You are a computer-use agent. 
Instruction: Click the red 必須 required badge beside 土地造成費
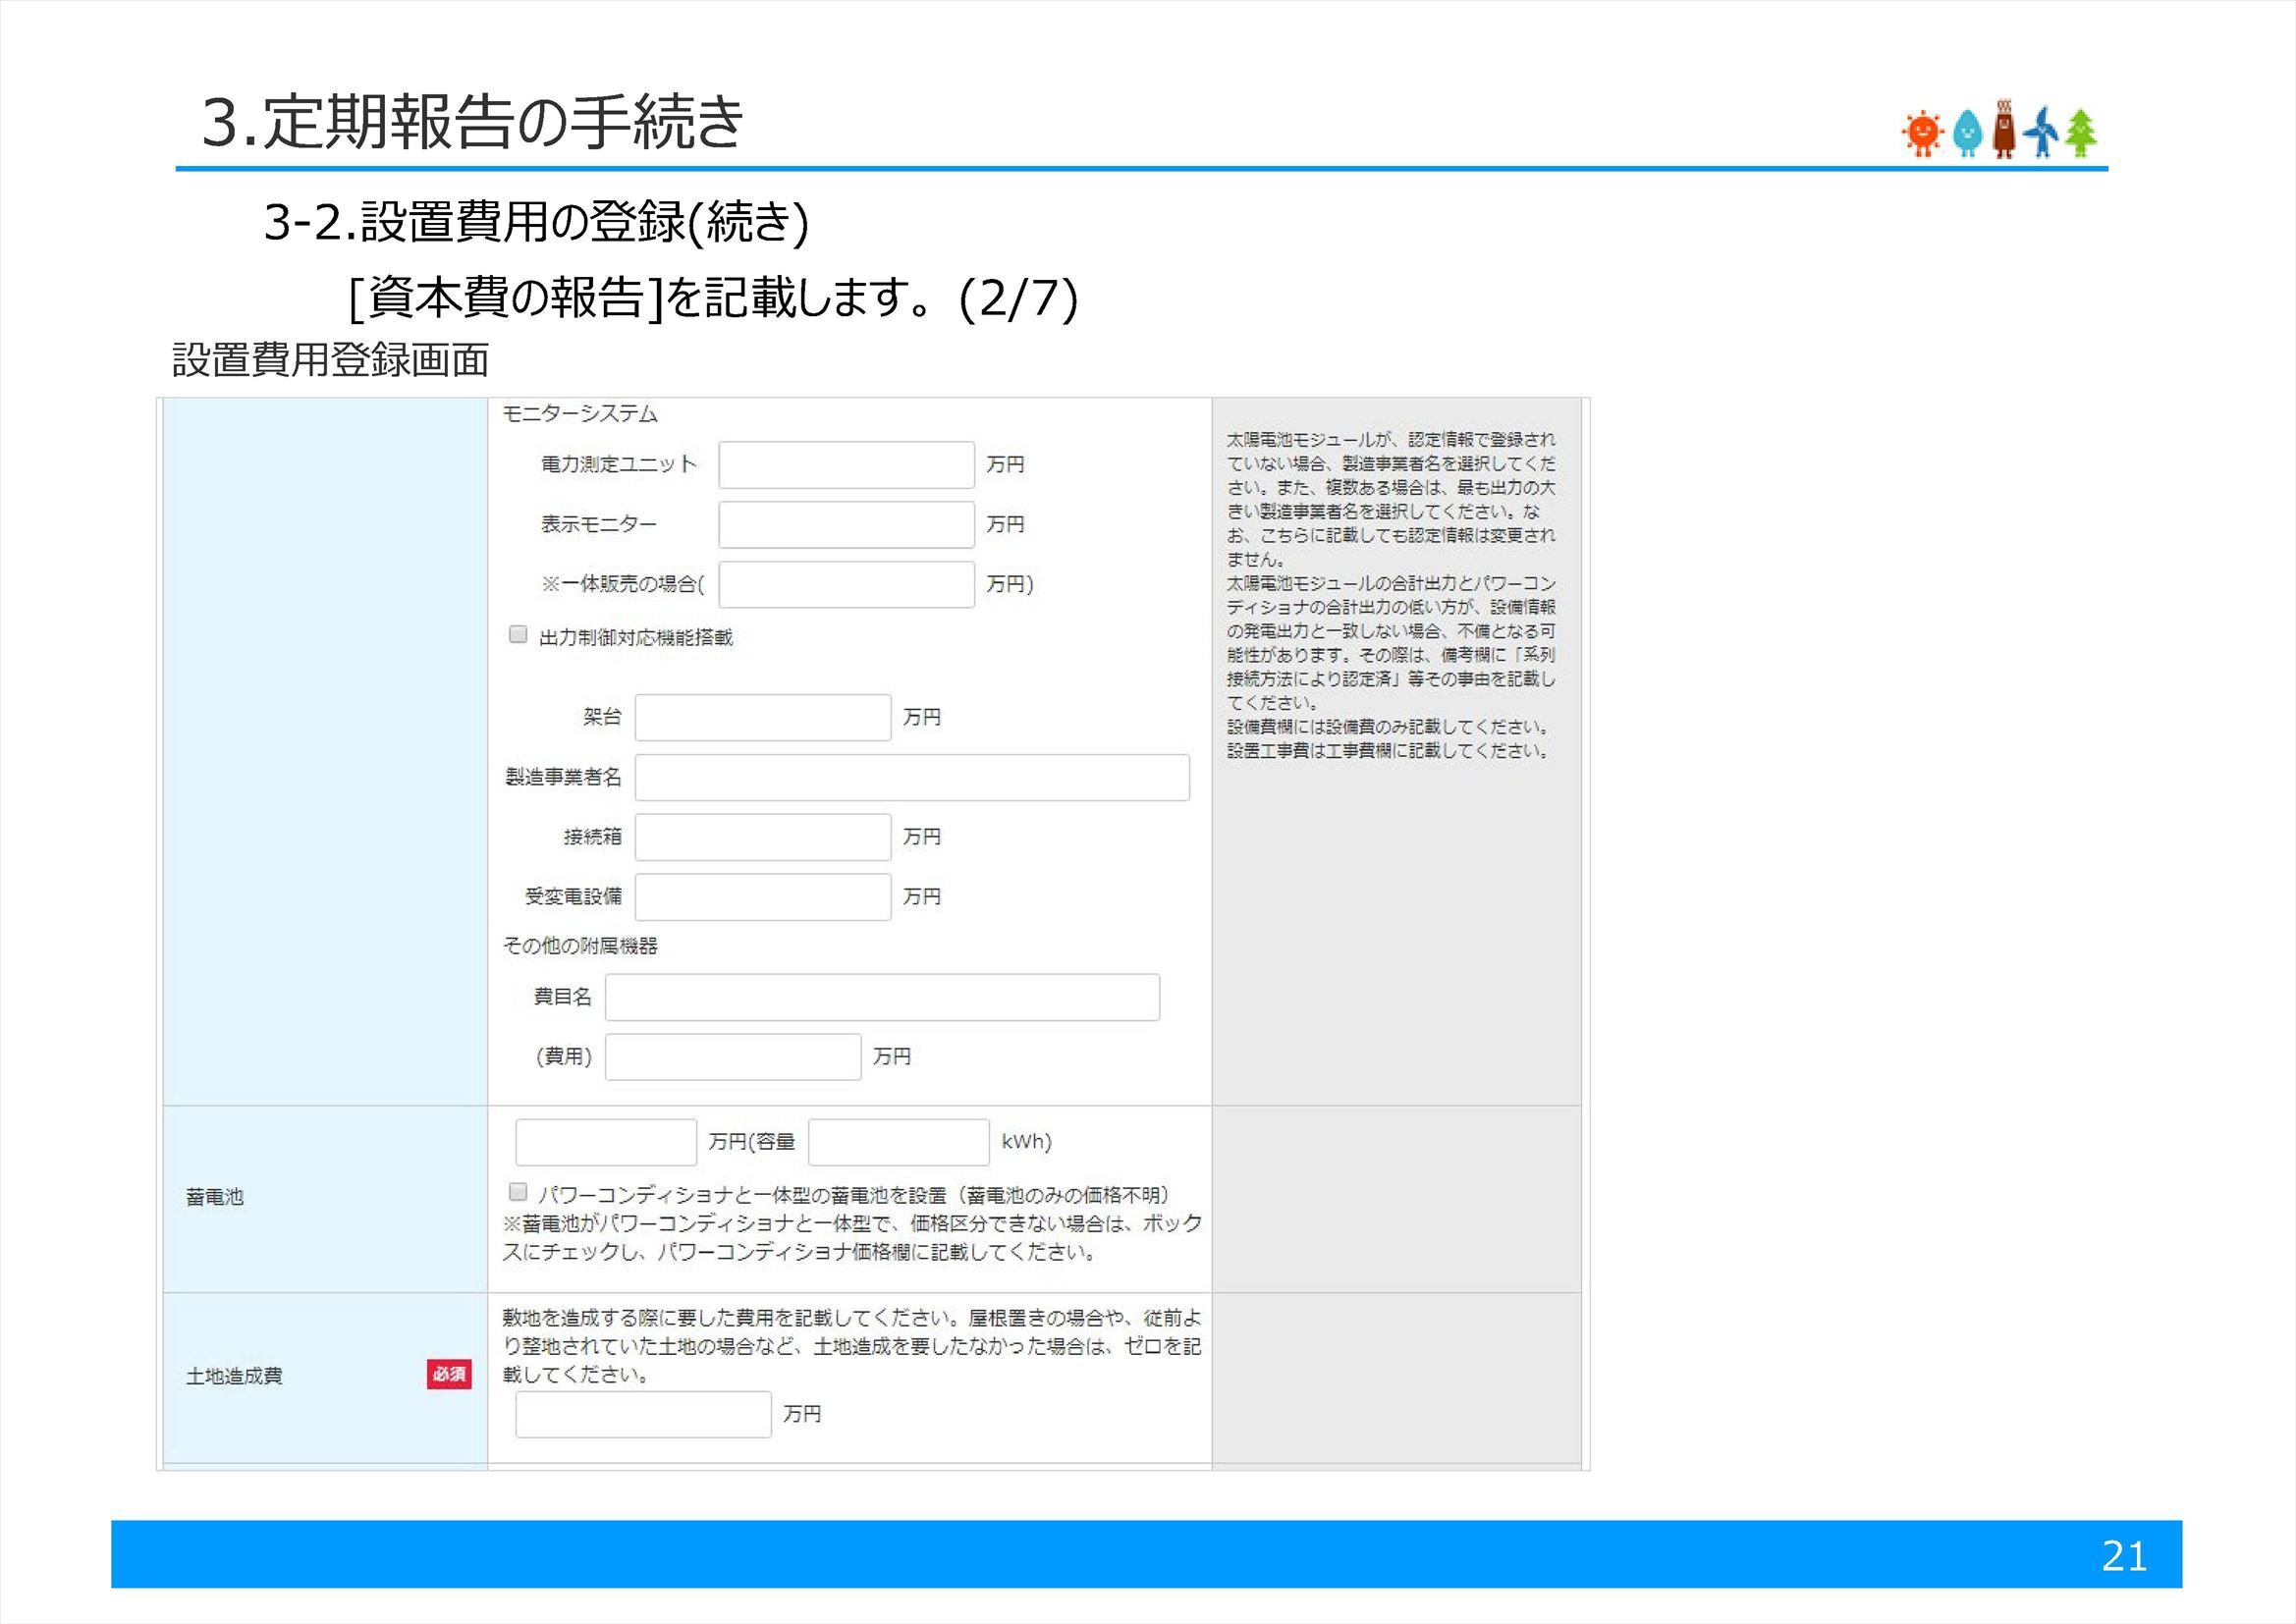coord(453,1375)
